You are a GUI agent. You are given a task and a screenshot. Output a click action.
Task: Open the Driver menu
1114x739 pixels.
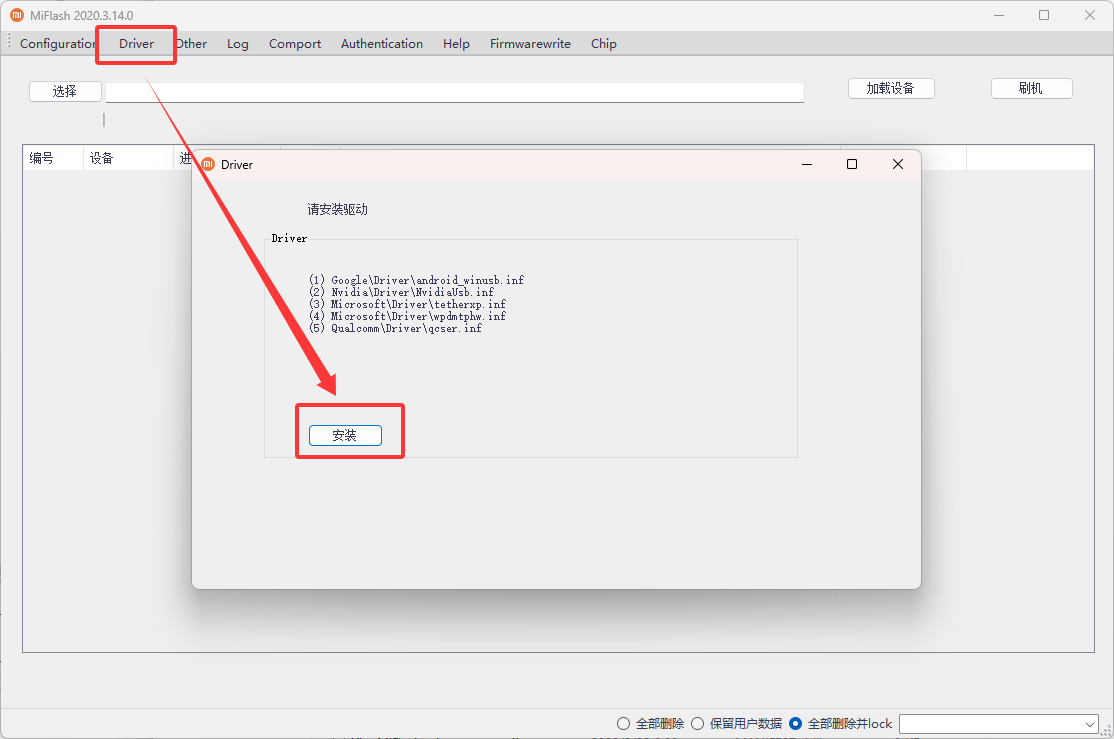coord(136,43)
